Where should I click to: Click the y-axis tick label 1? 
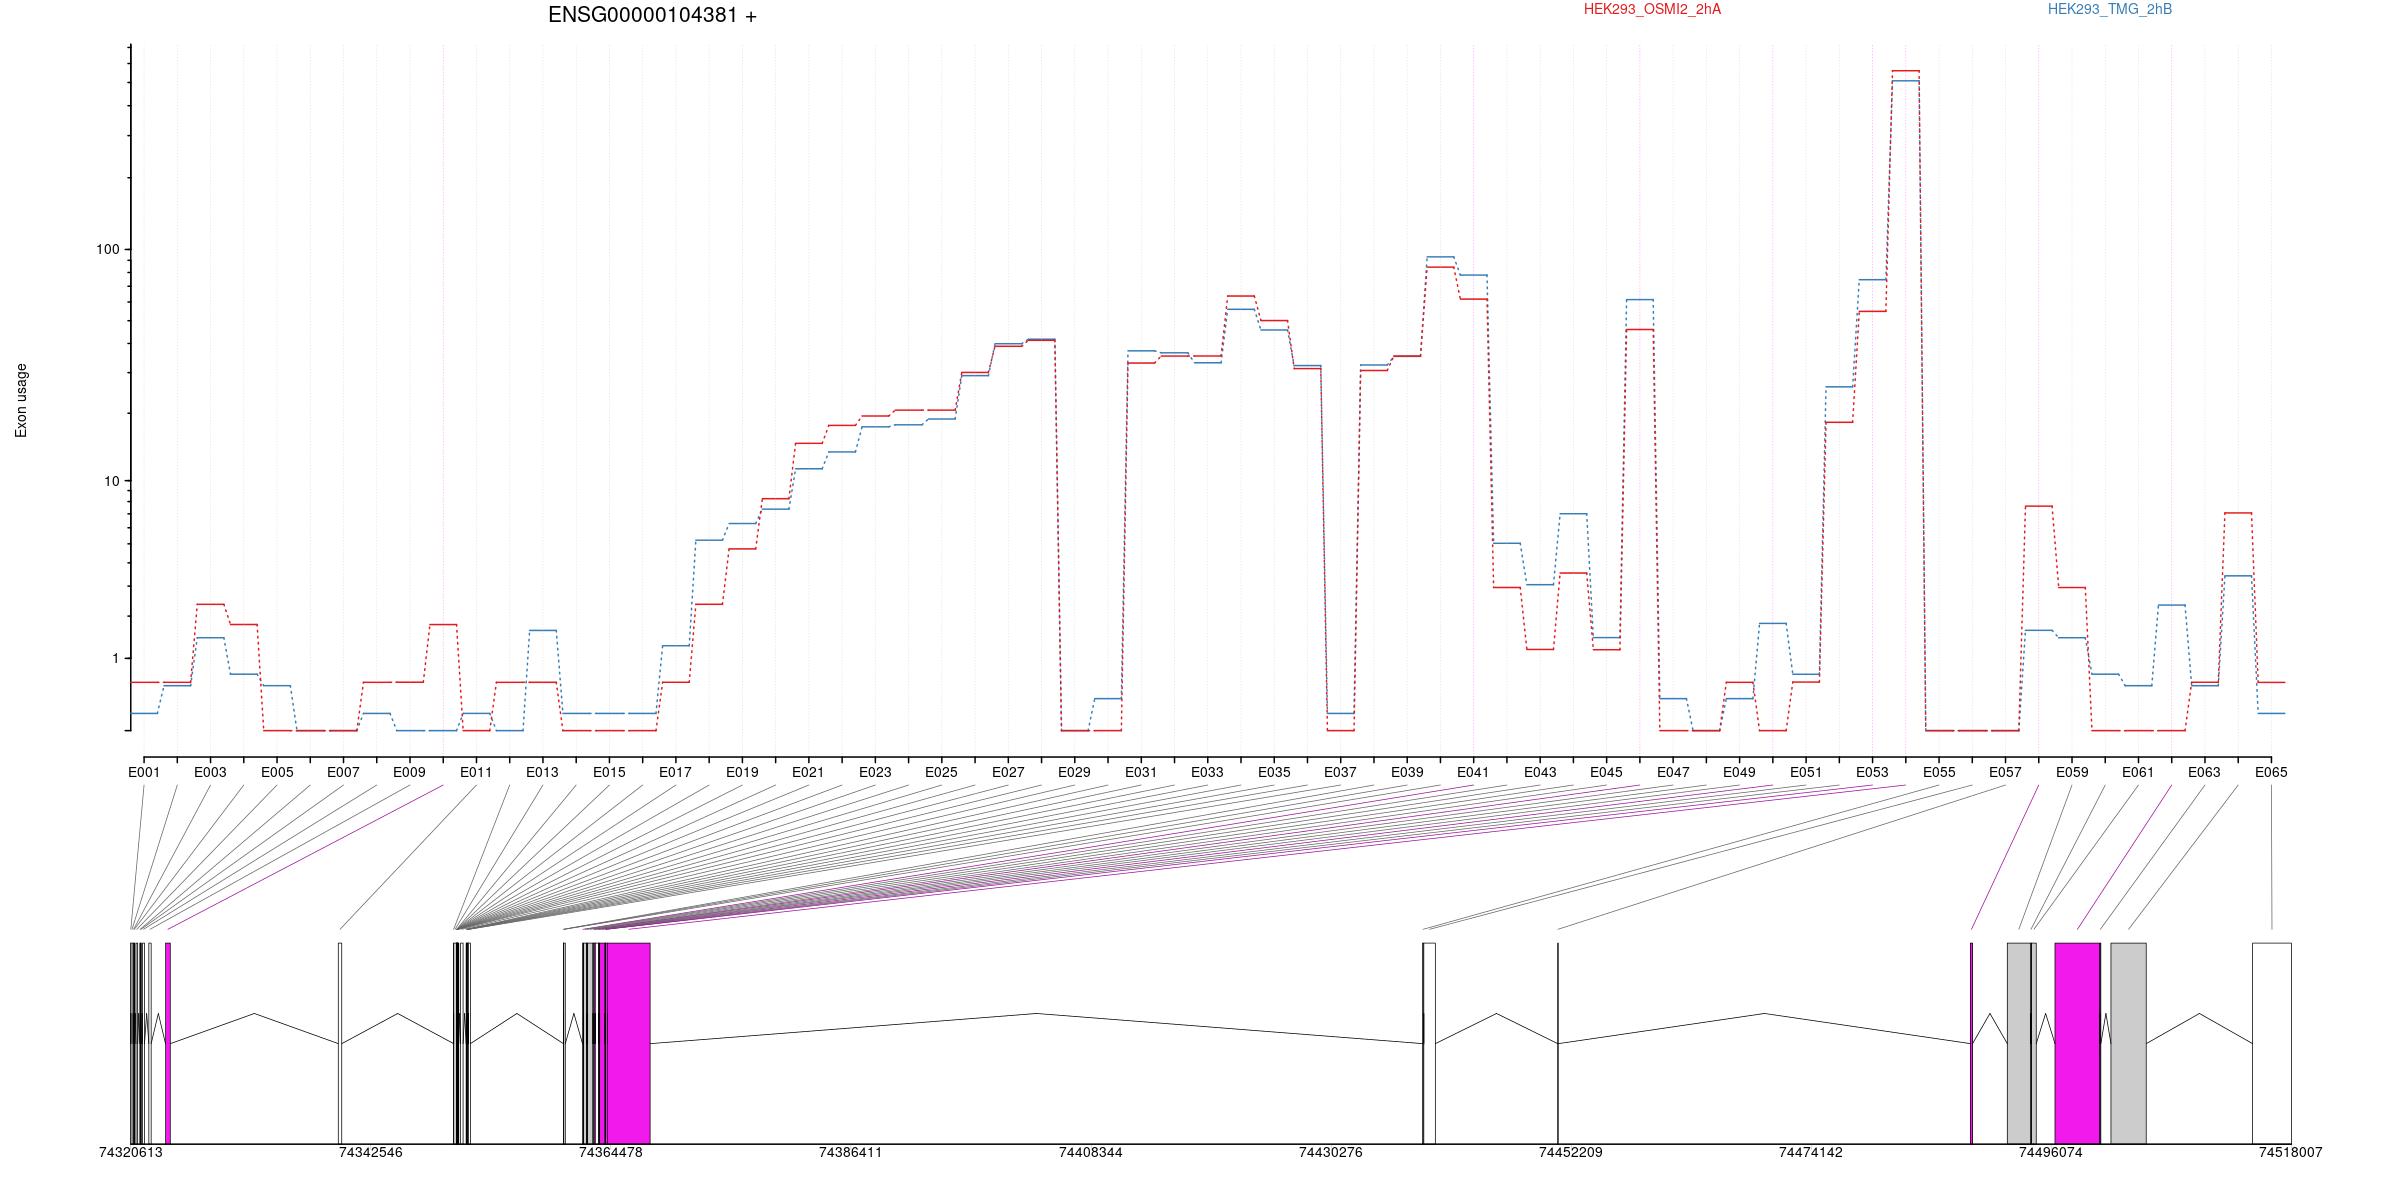tap(115, 658)
